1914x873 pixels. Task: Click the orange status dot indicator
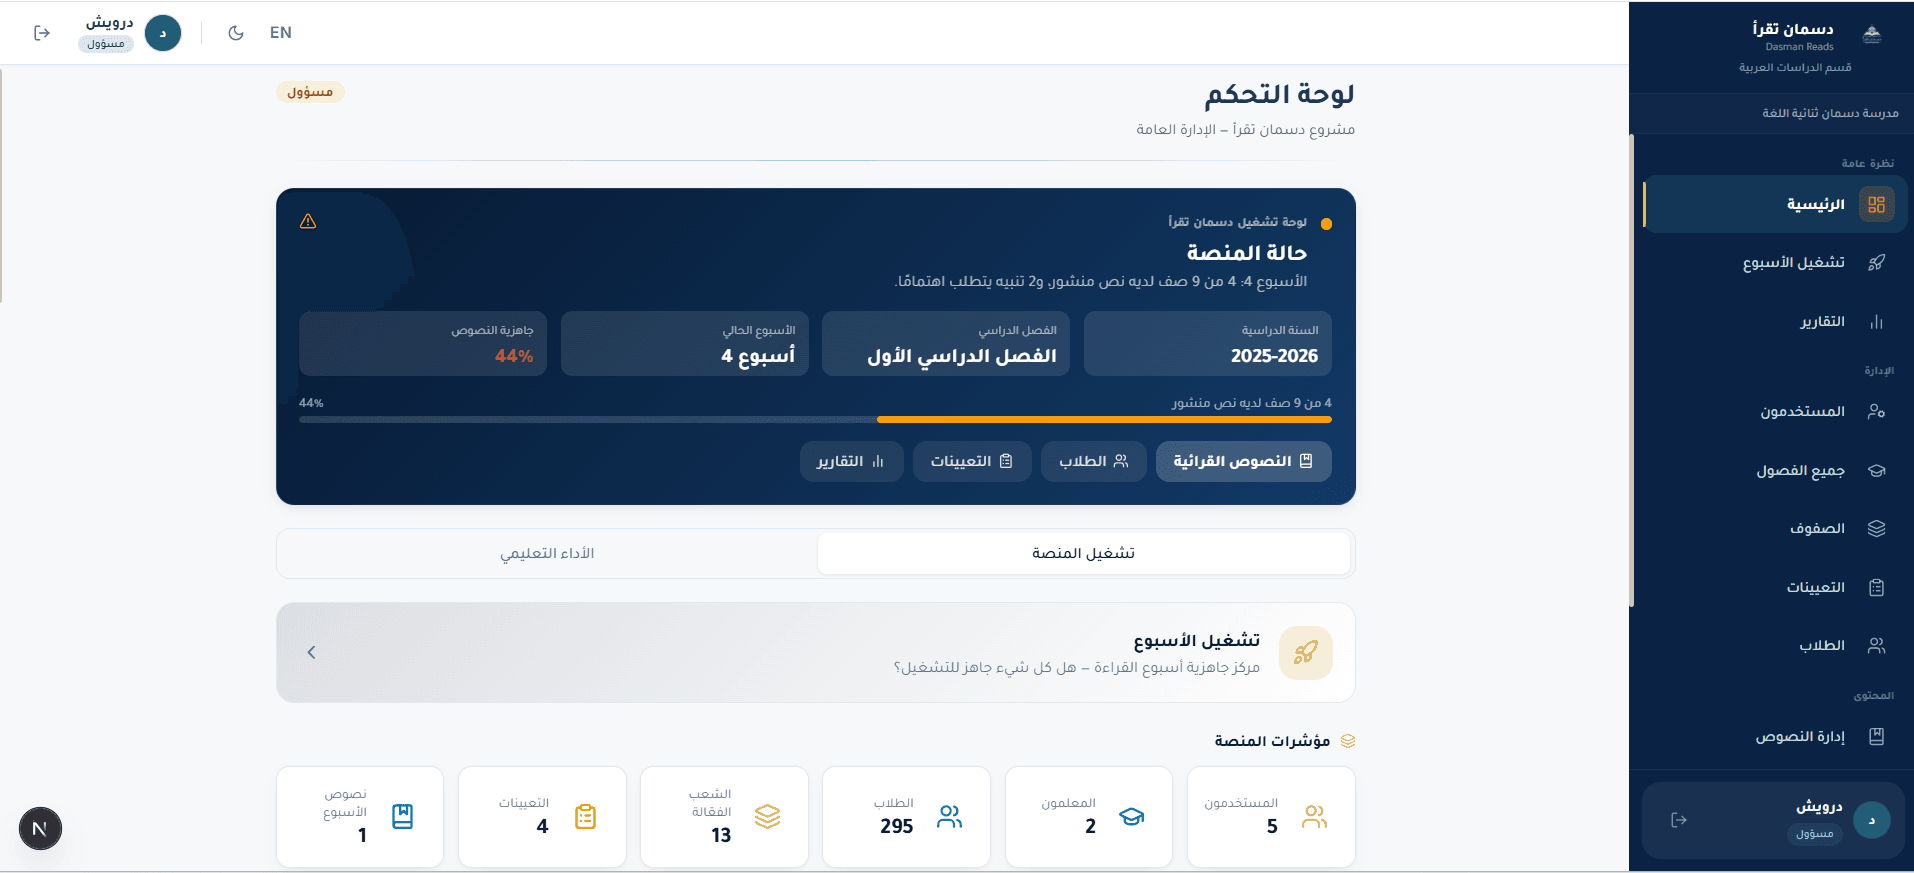[x=1326, y=224]
